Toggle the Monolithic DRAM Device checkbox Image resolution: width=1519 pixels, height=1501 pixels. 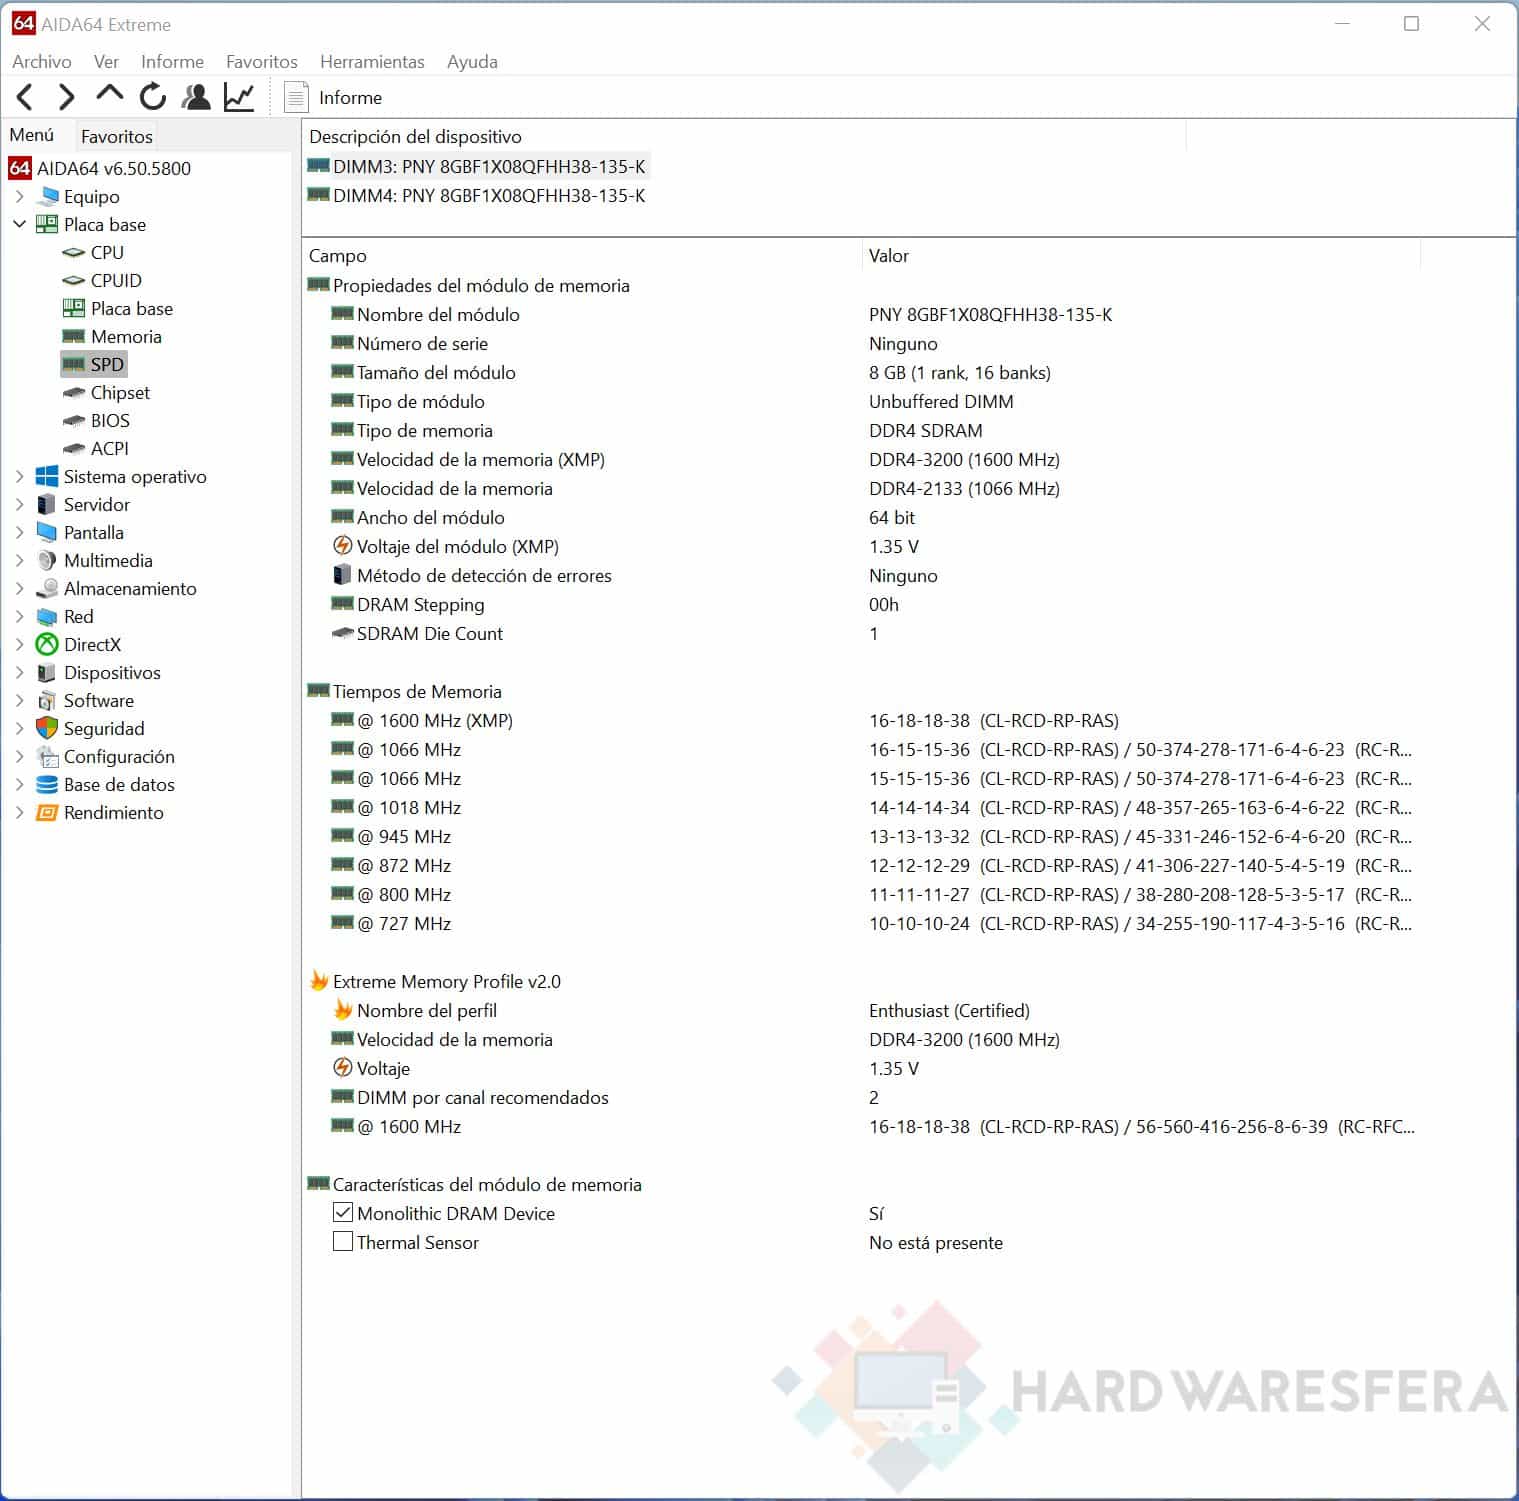coord(343,1213)
